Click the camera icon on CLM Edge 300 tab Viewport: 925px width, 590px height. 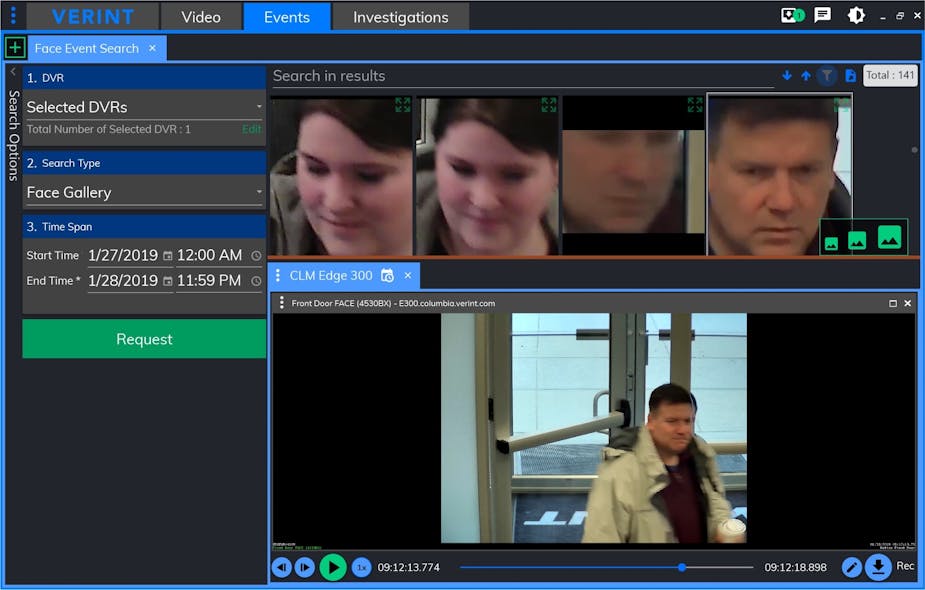pos(388,276)
